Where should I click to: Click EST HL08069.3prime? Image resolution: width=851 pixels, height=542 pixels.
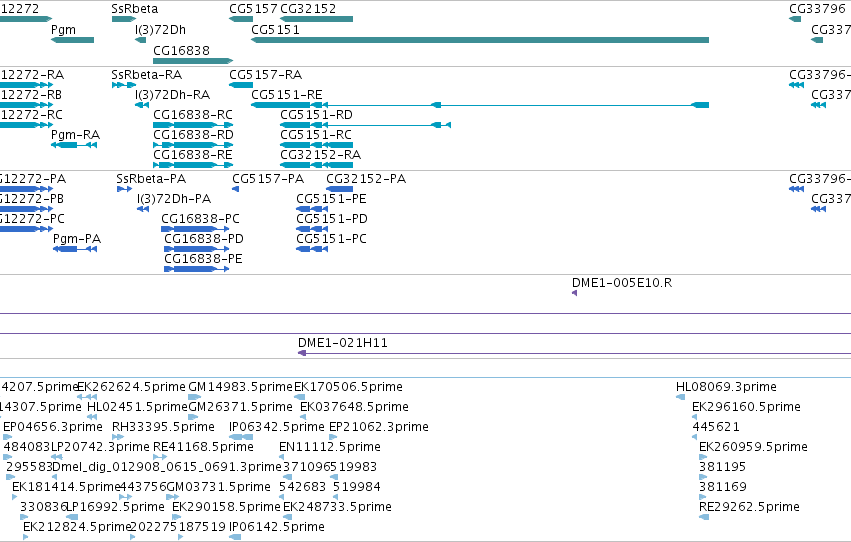726,387
